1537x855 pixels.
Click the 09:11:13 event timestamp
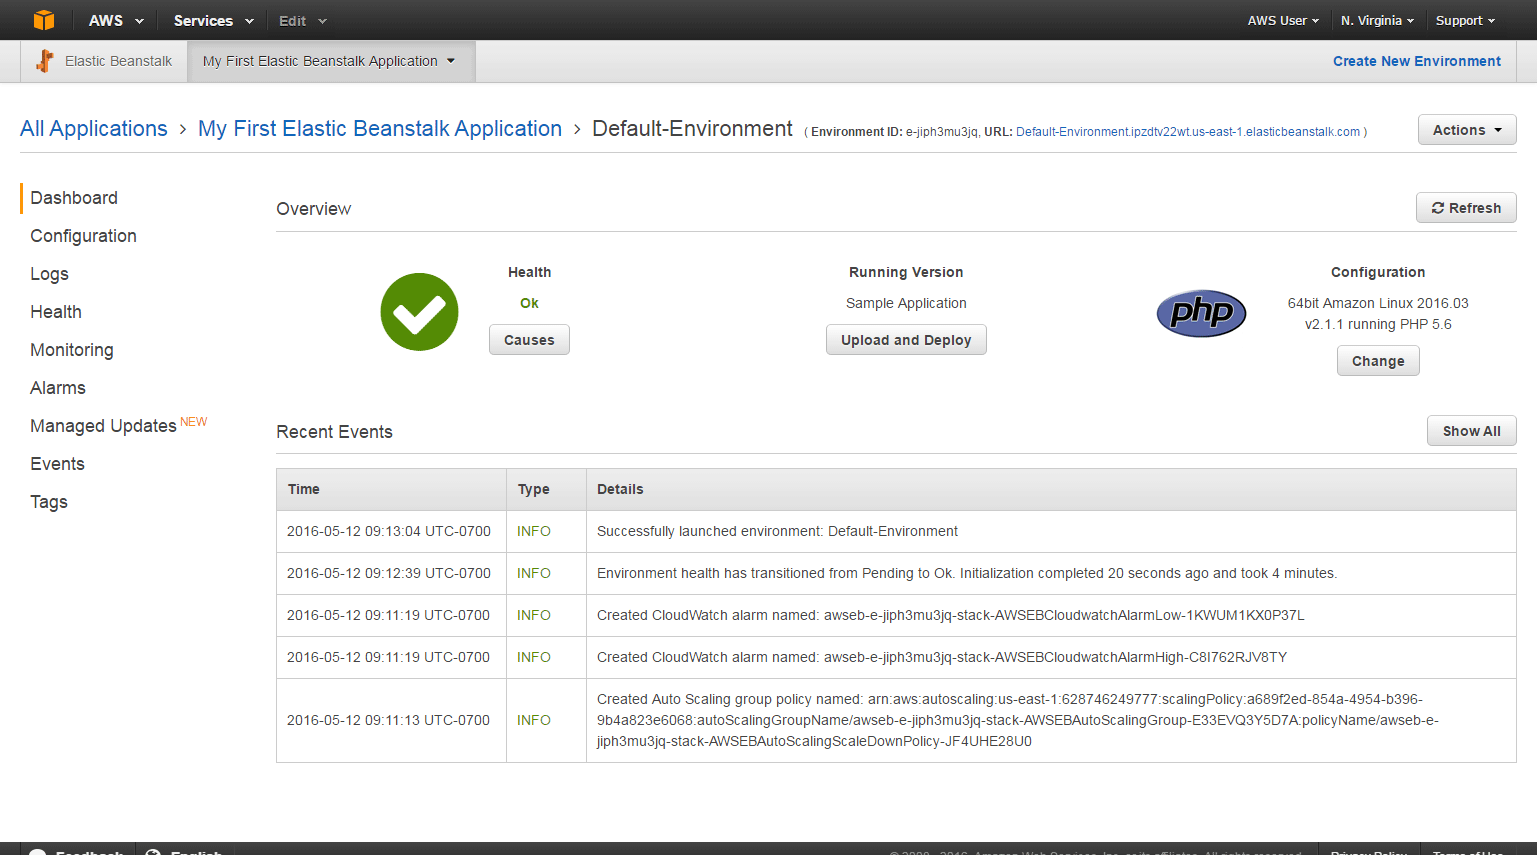[388, 720]
